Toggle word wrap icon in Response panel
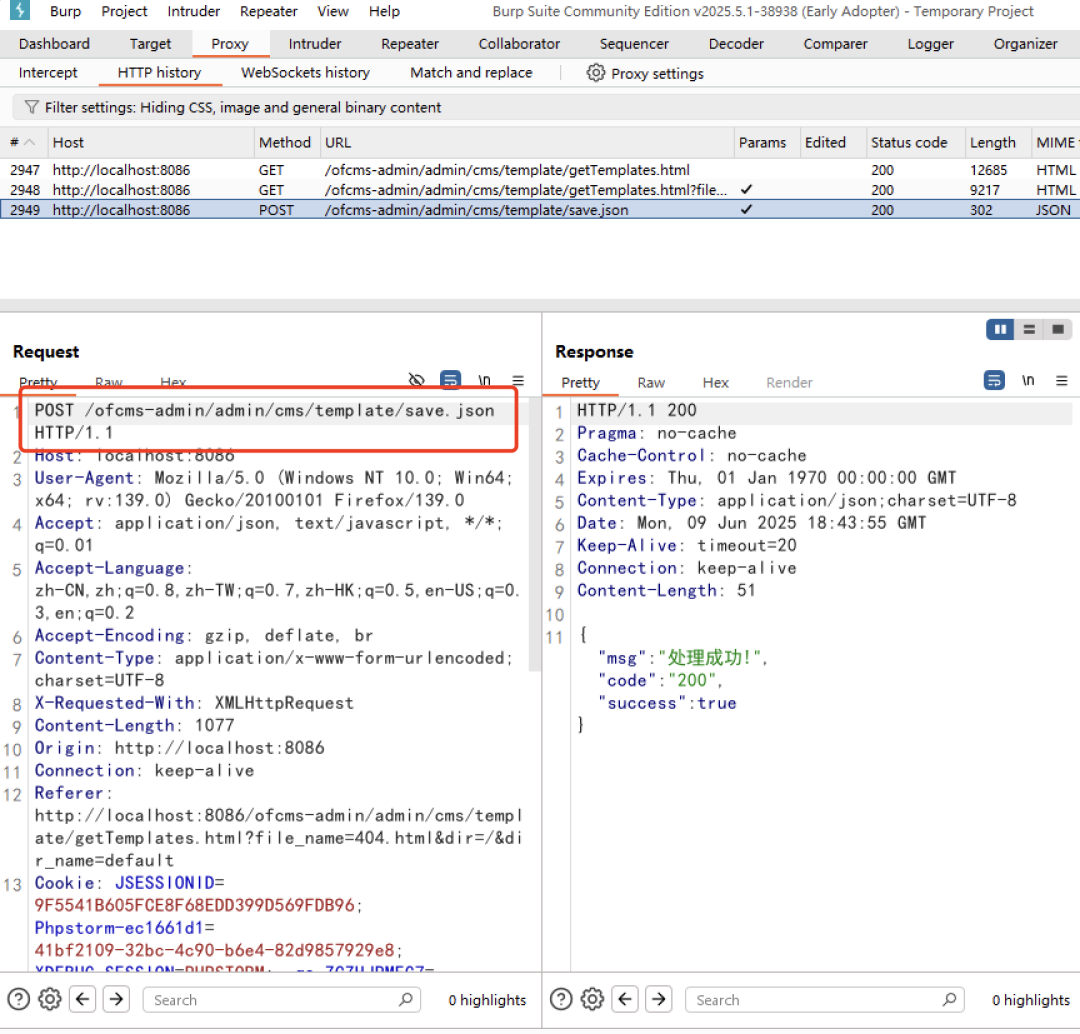 [x=994, y=380]
